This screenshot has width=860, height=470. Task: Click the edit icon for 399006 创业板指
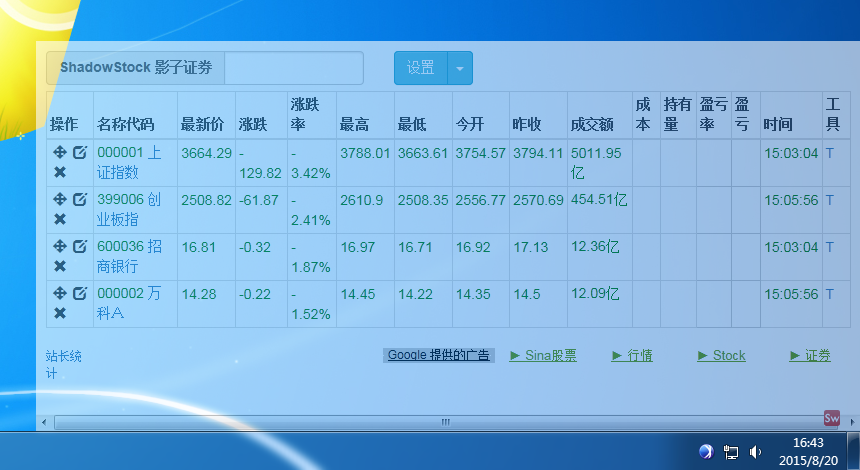click(x=80, y=199)
